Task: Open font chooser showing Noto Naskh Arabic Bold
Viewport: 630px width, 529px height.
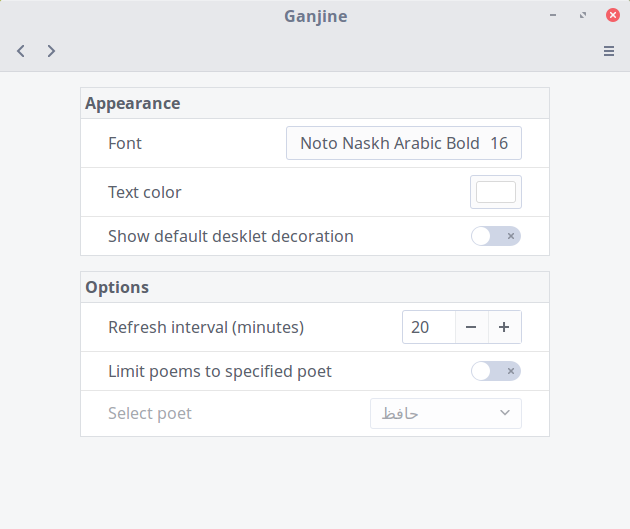Action: point(403,143)
